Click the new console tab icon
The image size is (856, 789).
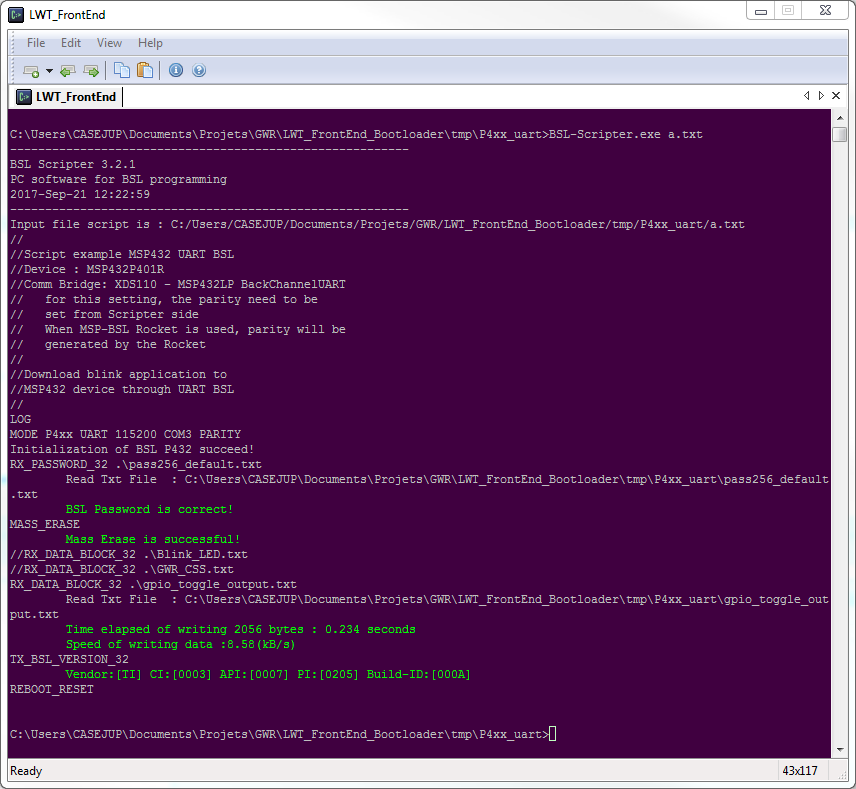(x=31, y=70)
